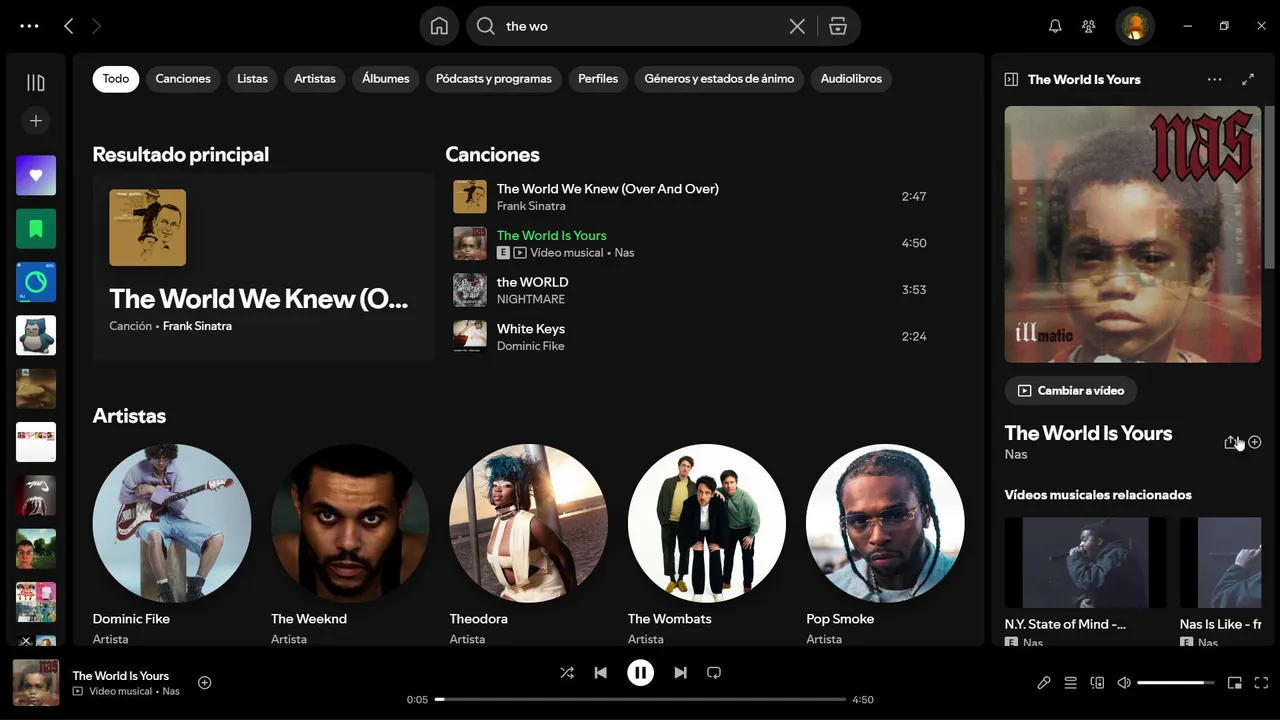1280x720 pixels.
Task: Open the Home page
Action: (439, 26)
